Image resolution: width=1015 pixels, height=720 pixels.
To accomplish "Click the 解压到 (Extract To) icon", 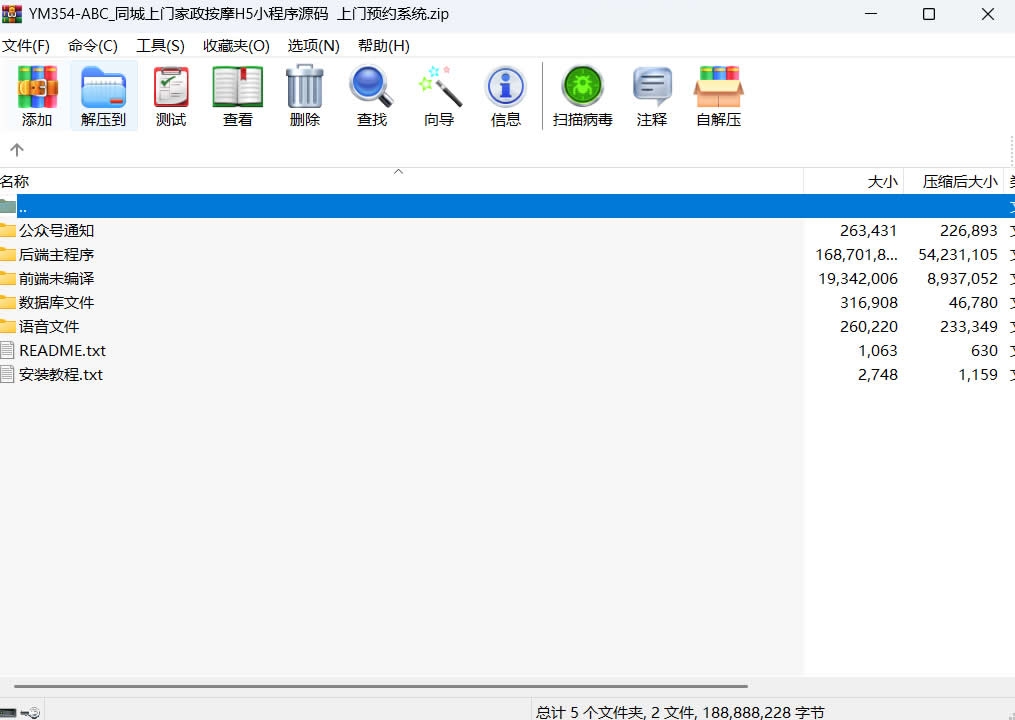I will tap(103, 88).
